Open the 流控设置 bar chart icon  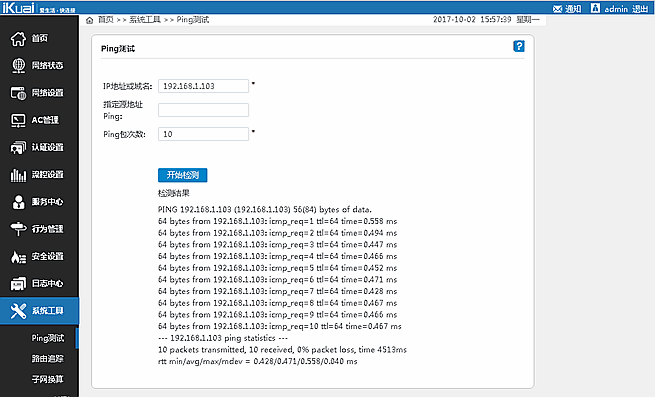pos(18,175)
